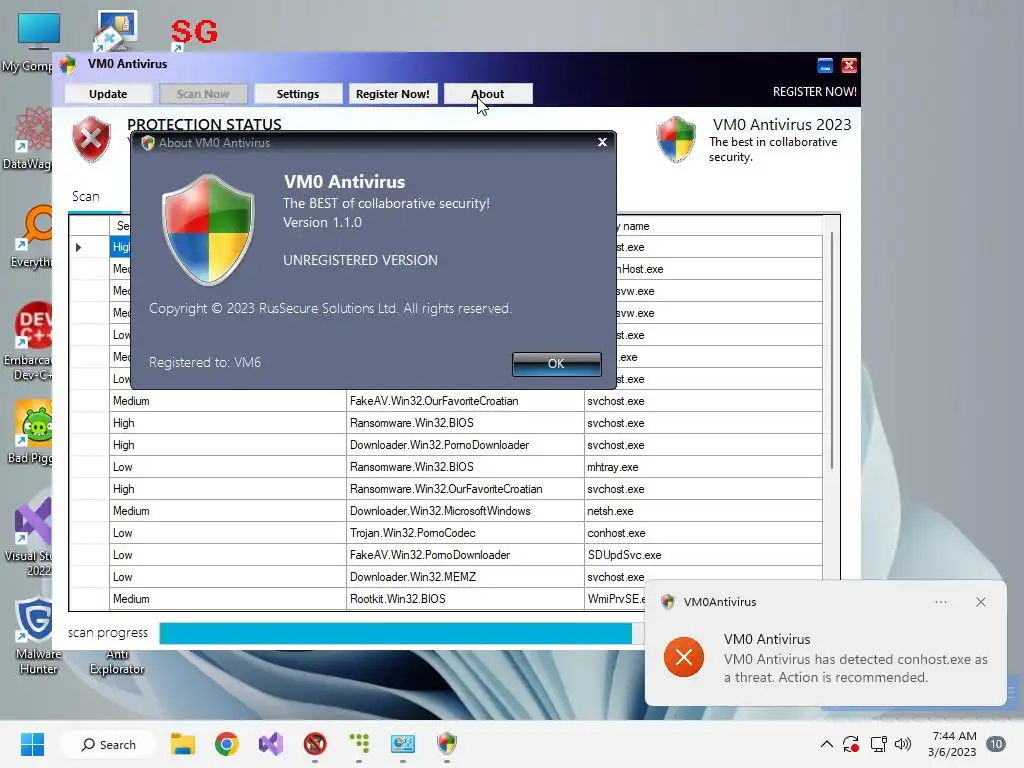The image size is (1024, 768).
Task: Select Rootkit.Win32.BIOS cell
Action: point(465,599)
